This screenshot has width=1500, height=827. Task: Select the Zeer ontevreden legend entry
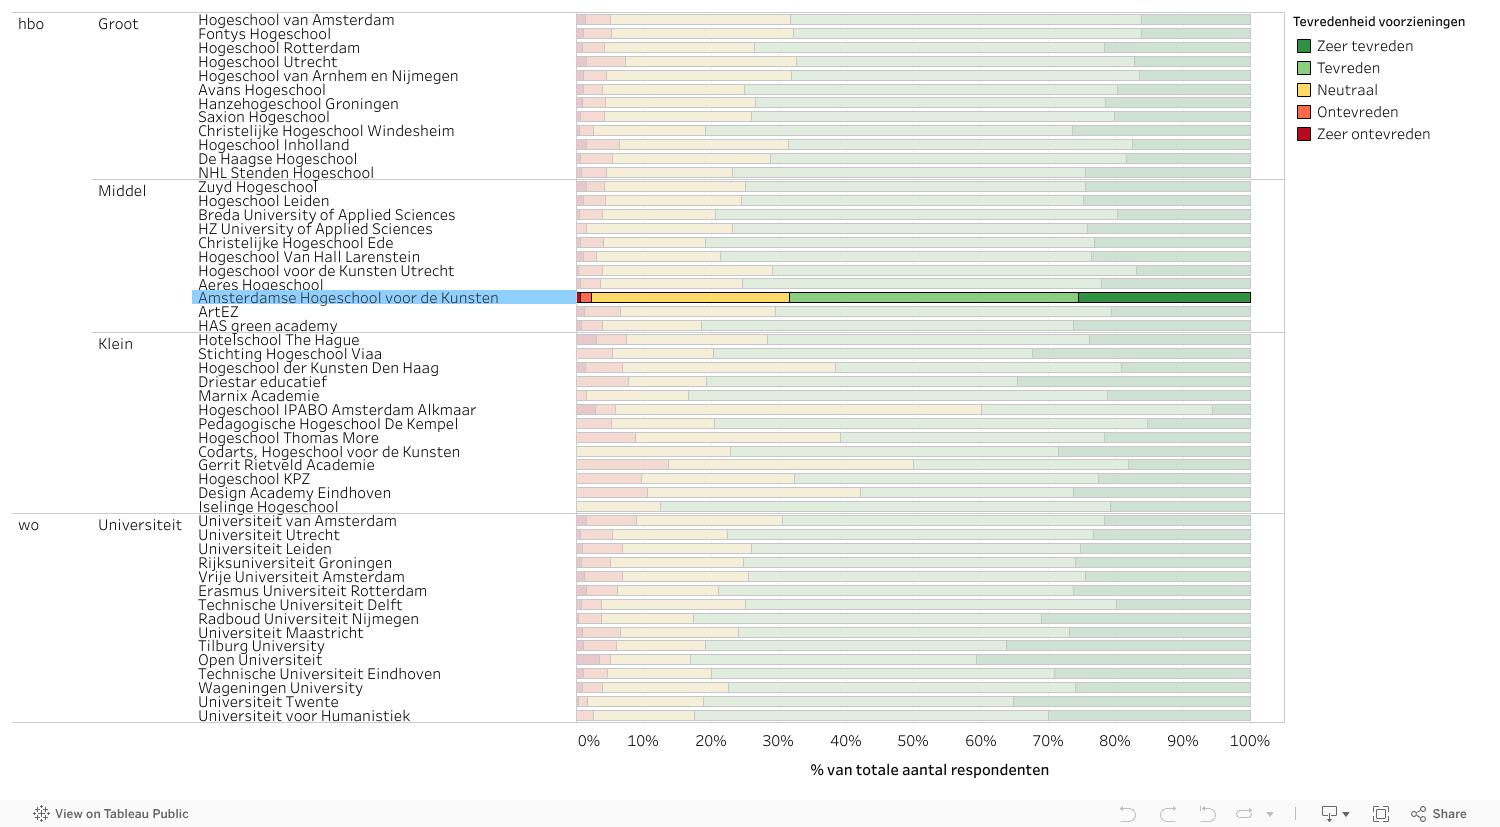[x=1373, y=134]
